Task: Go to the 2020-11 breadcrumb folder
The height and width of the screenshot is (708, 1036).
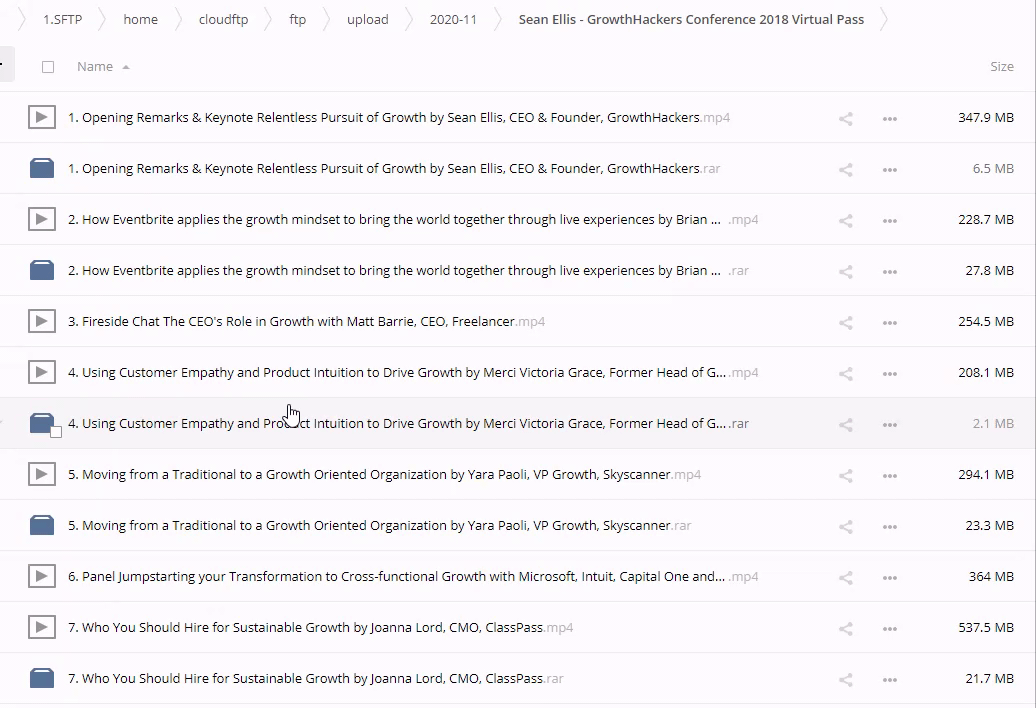Action: [453, 19]
